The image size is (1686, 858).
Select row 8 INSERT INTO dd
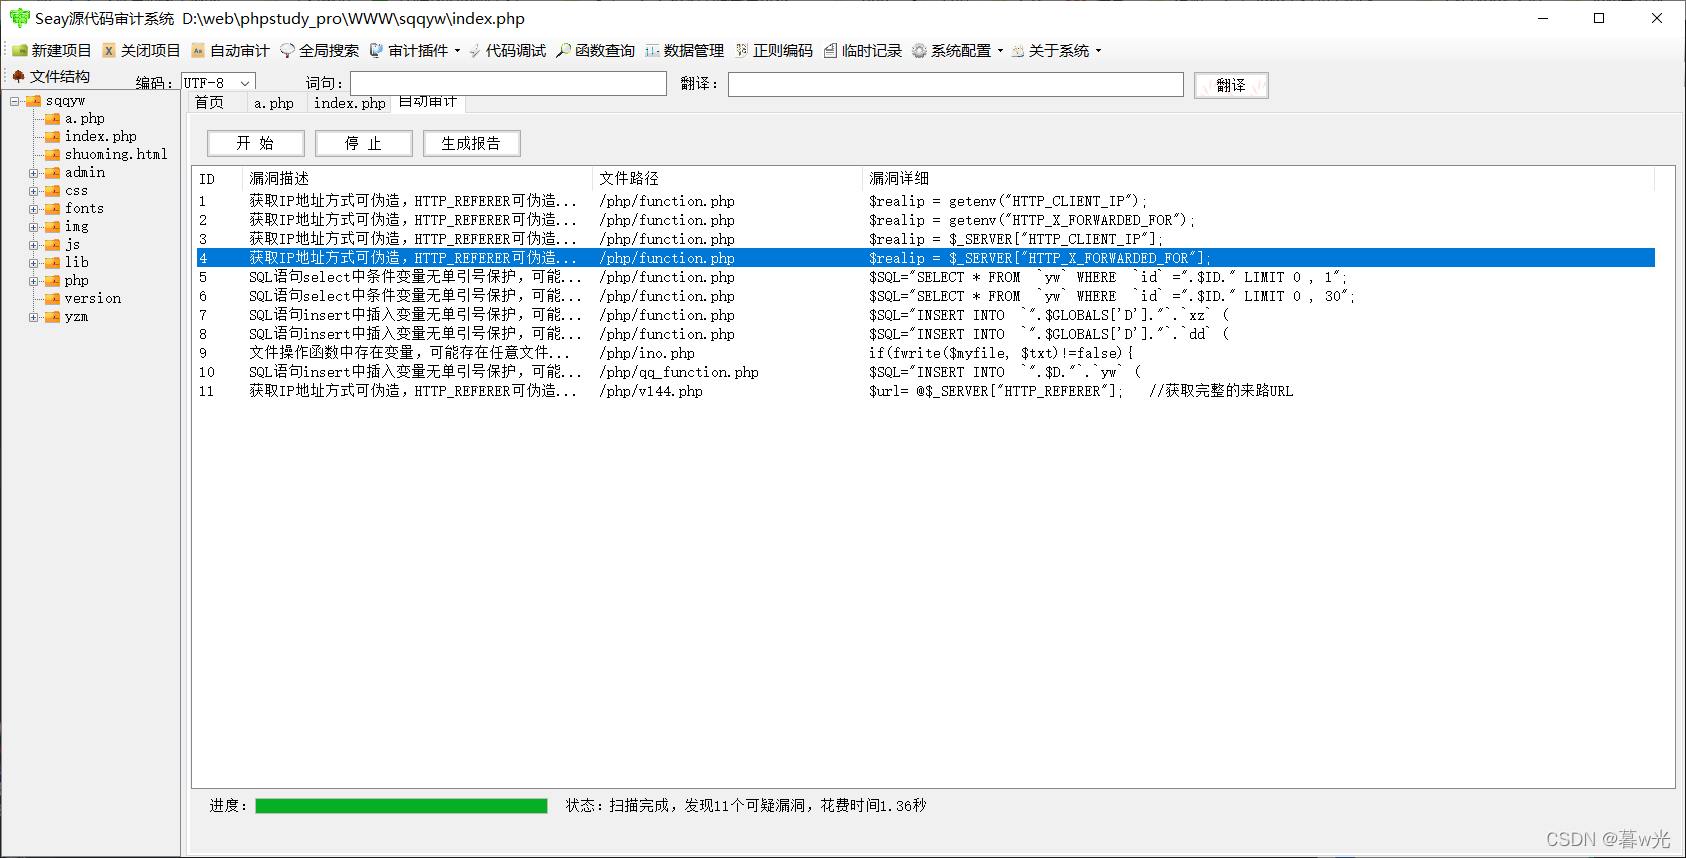[926, 334]
